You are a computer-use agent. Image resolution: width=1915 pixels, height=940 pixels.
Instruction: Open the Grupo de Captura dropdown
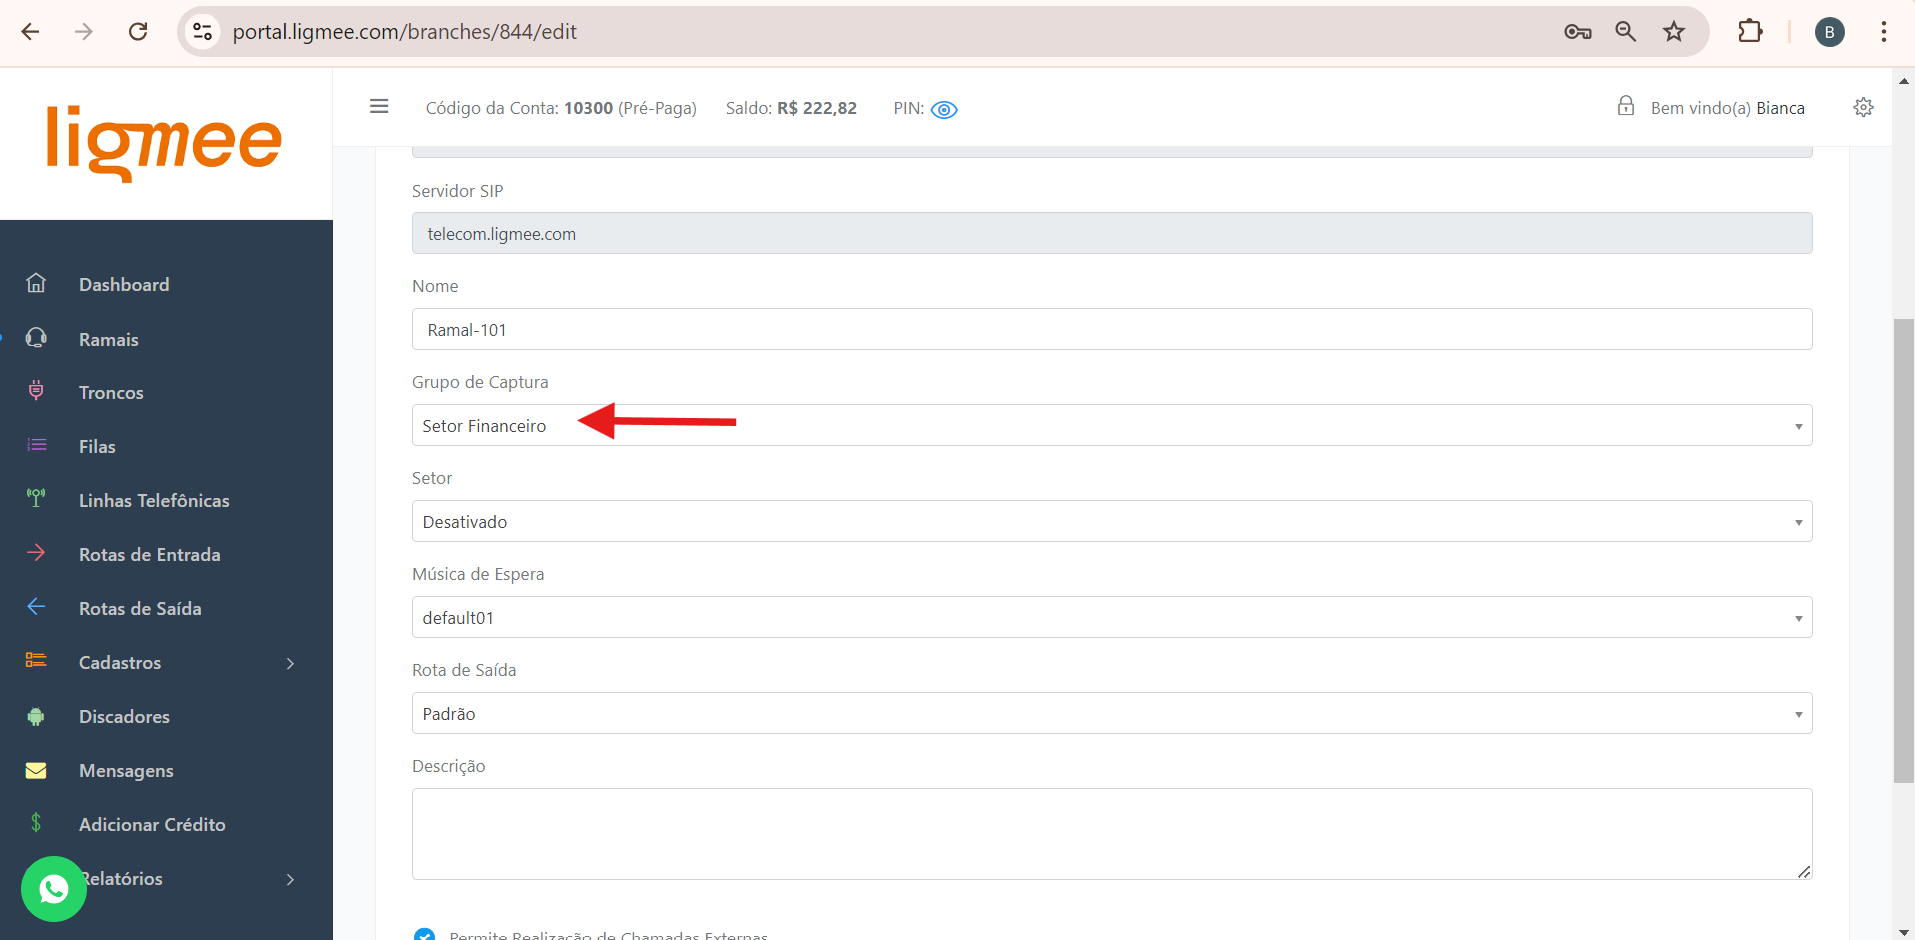coord(1111,426)
